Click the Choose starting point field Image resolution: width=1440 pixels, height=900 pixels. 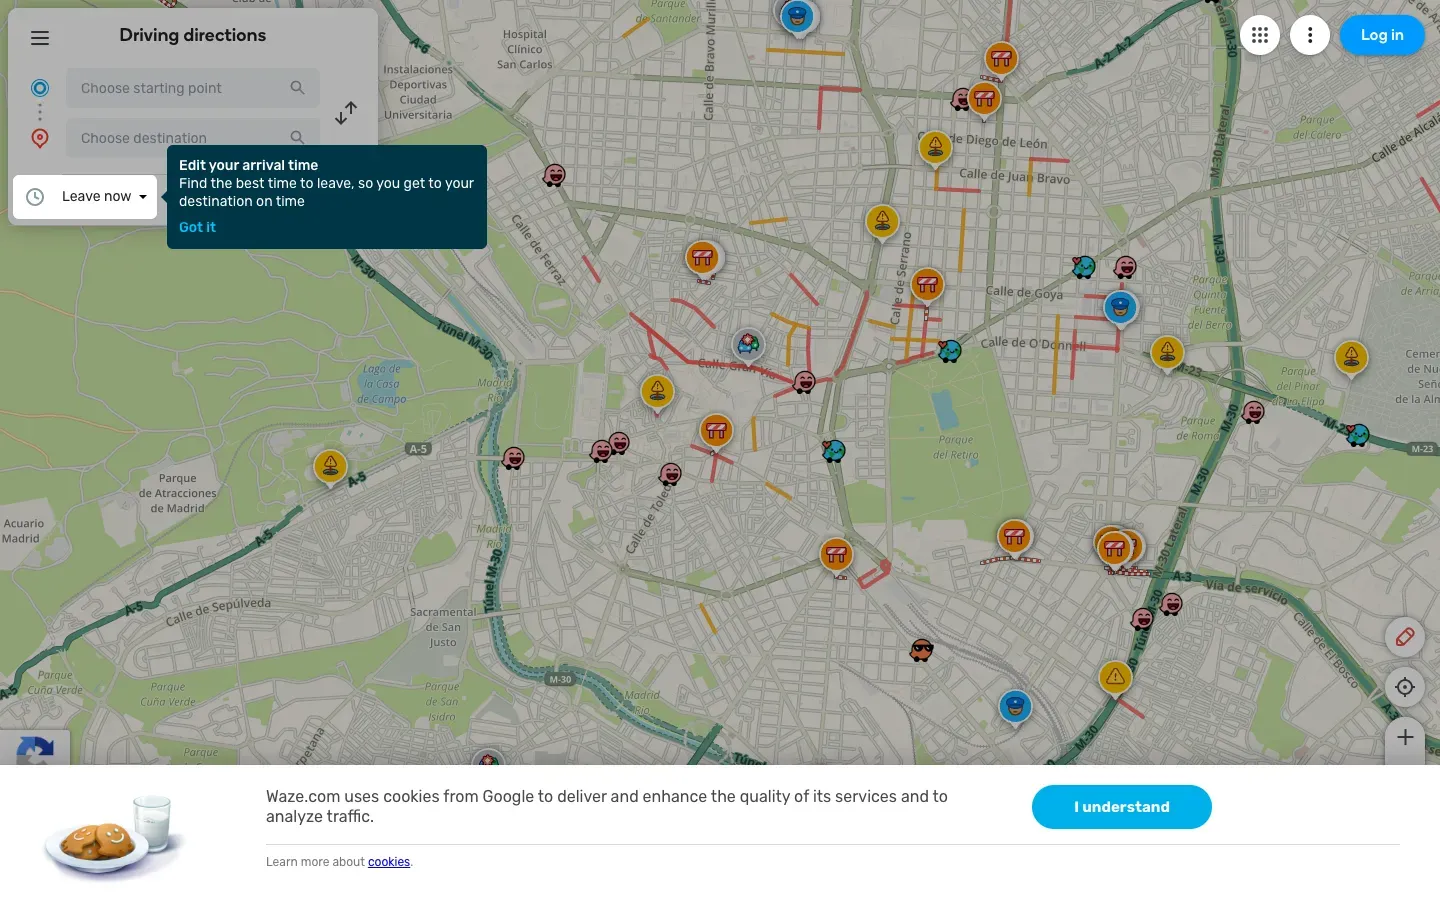click(x=180, y=88)
